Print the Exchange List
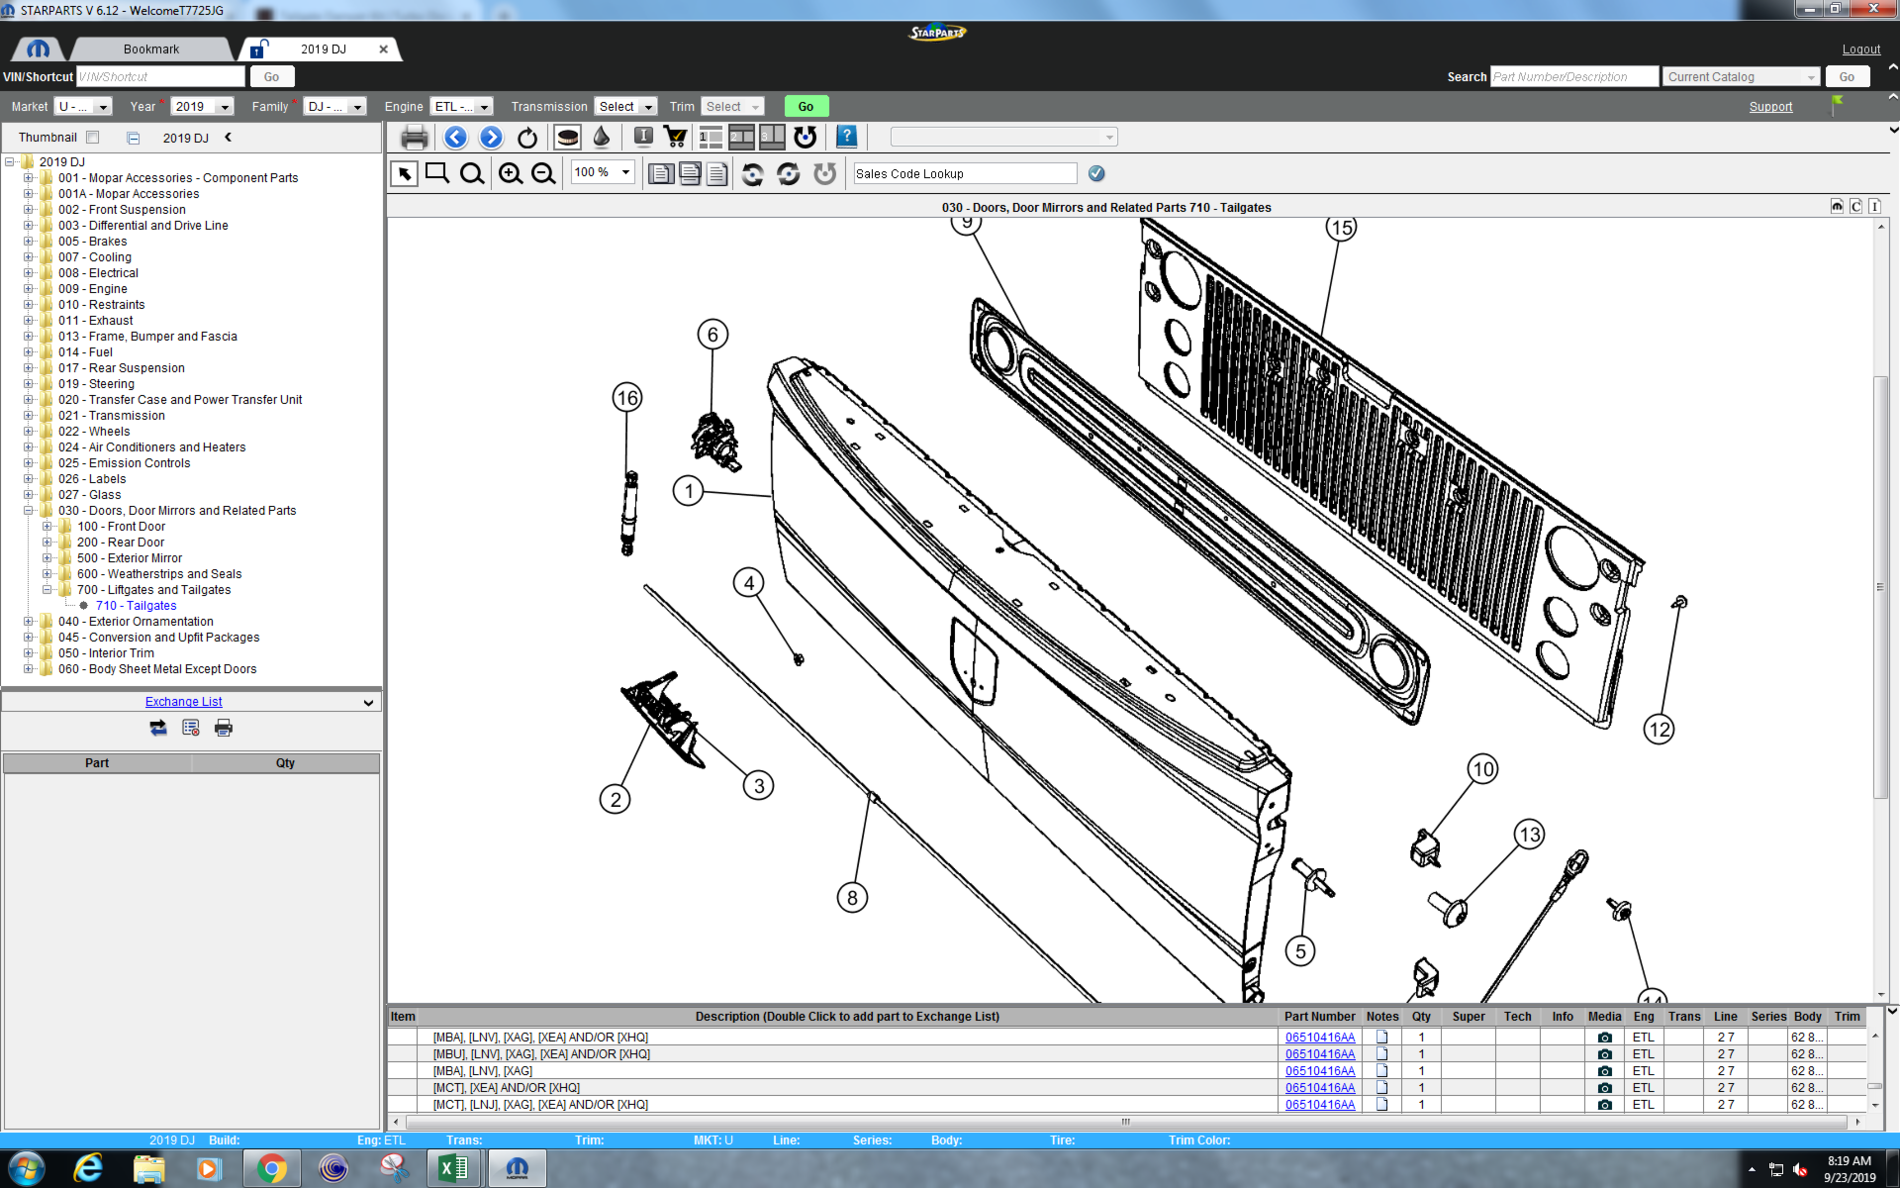This screenshot has height=1188, width=1900. 224,728
